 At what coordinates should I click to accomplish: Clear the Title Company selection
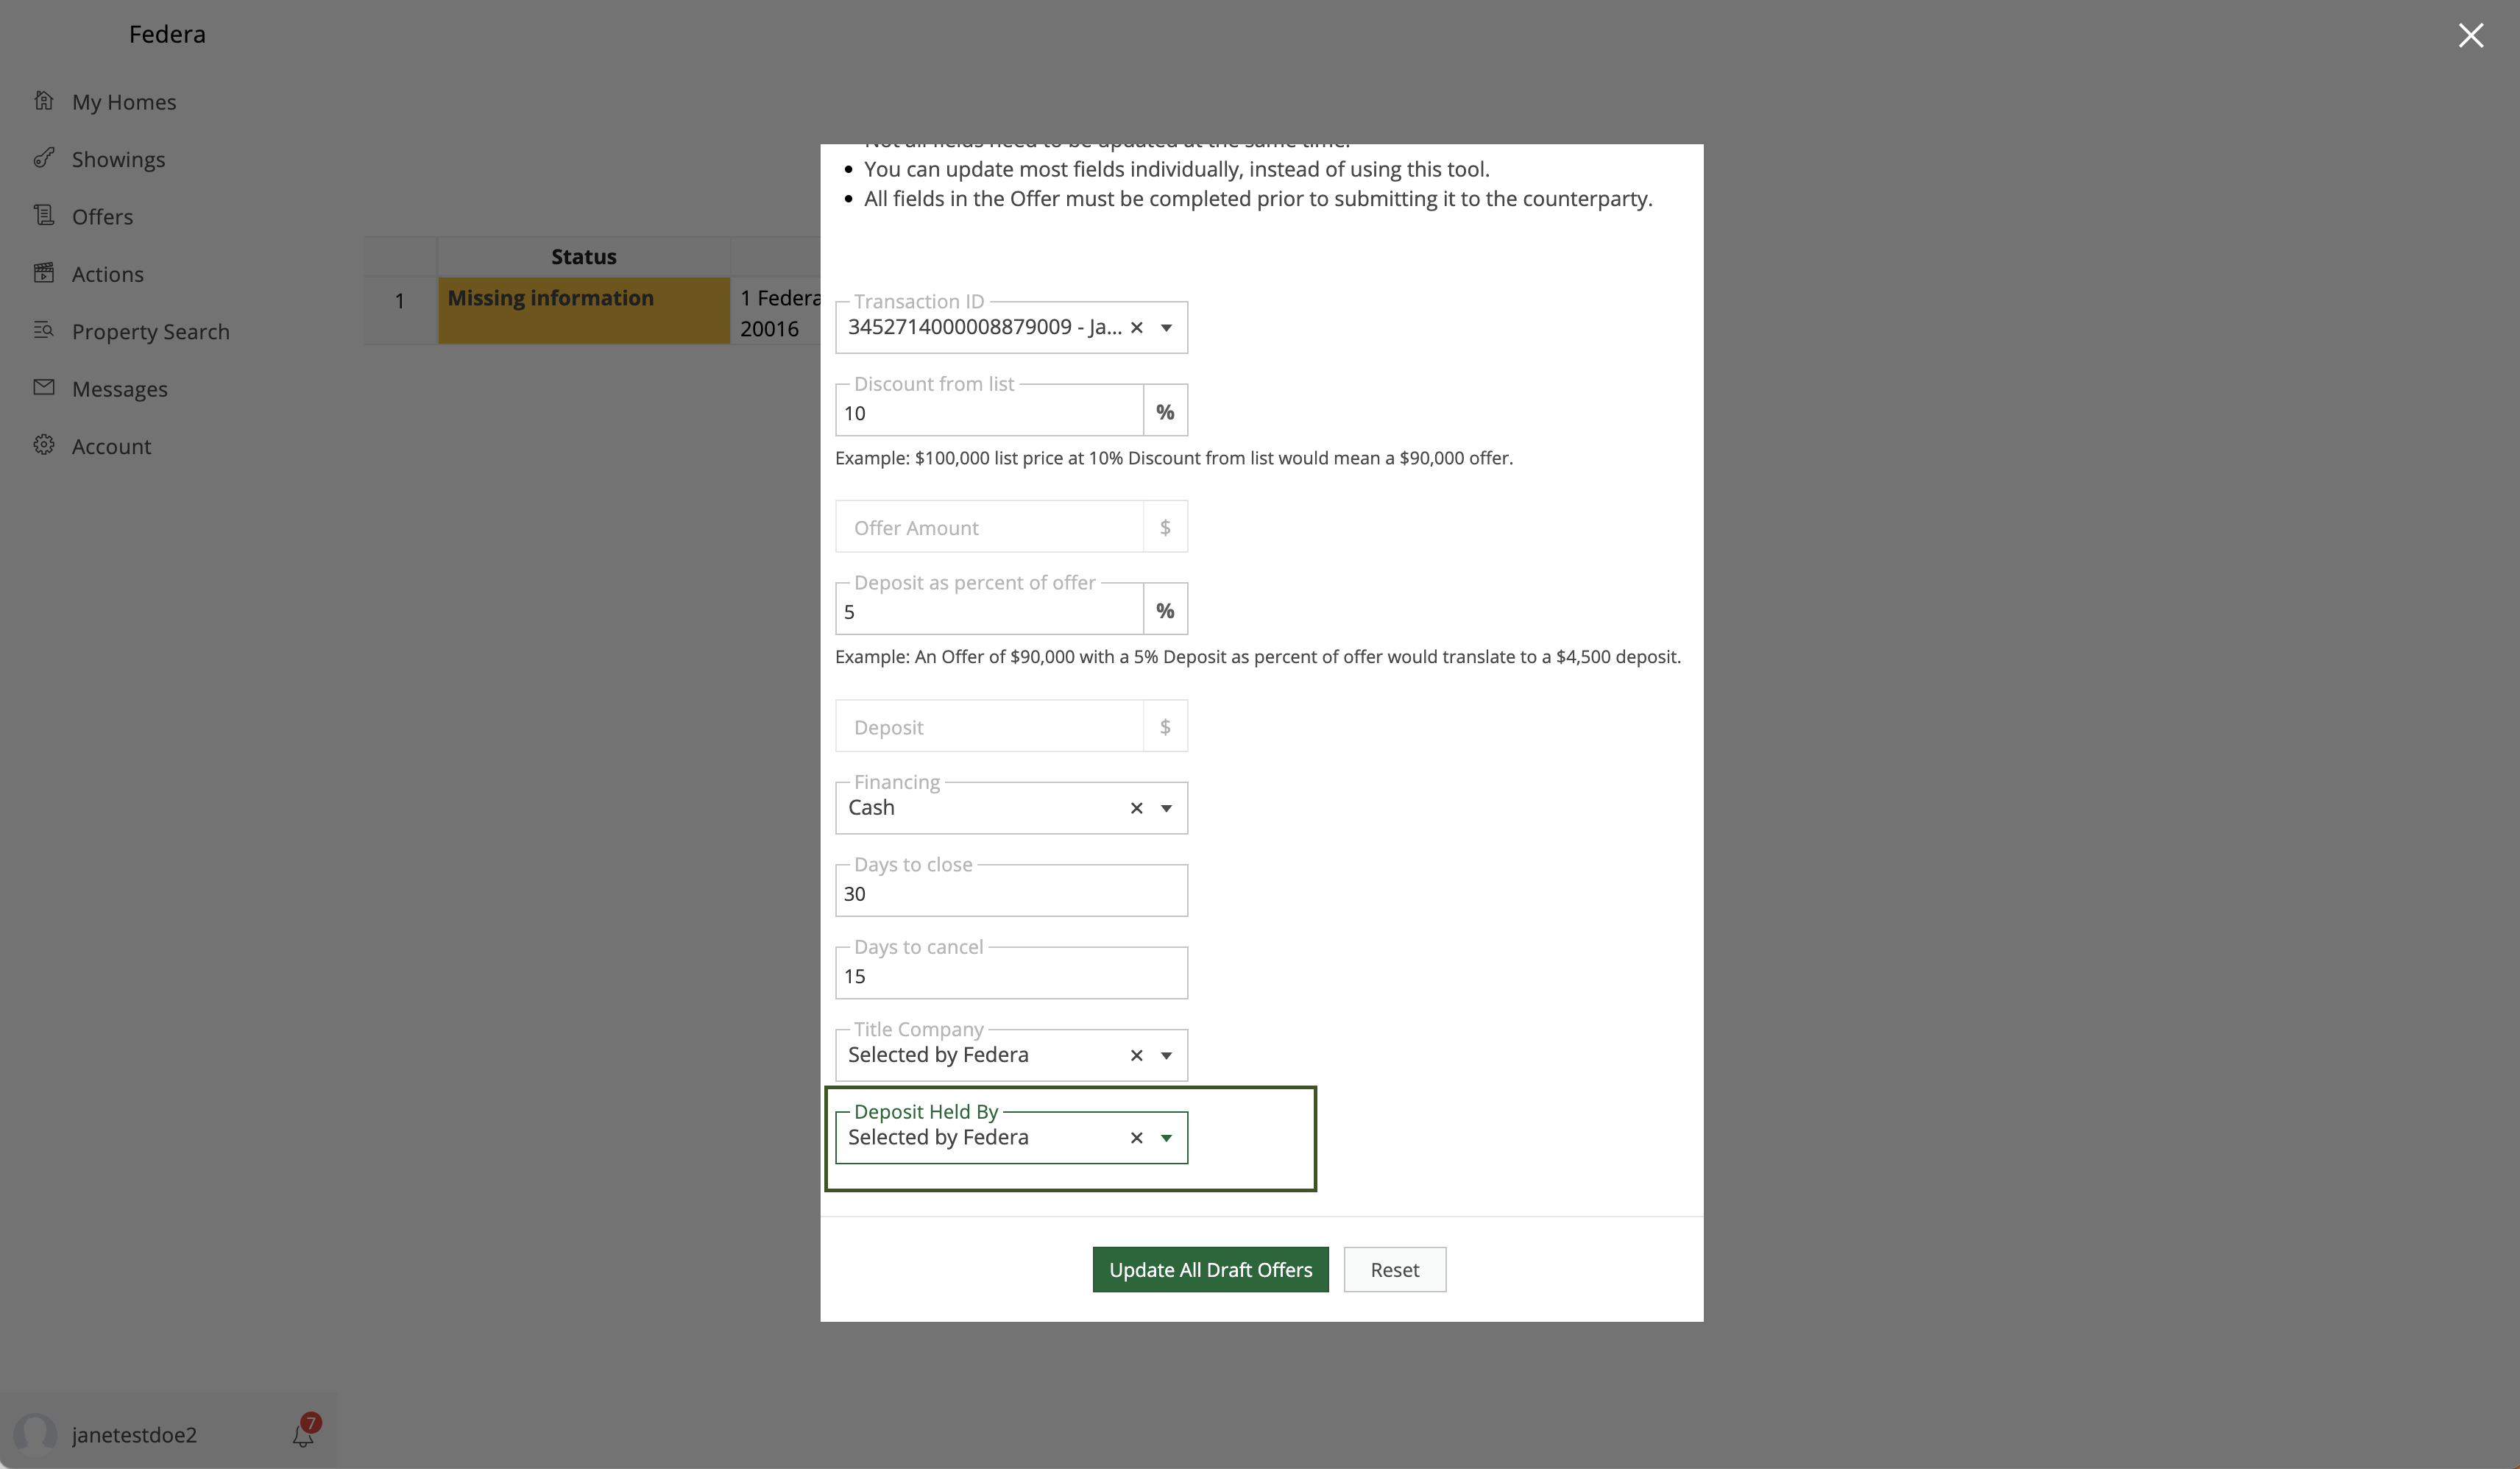(x=1136, y=1056)
